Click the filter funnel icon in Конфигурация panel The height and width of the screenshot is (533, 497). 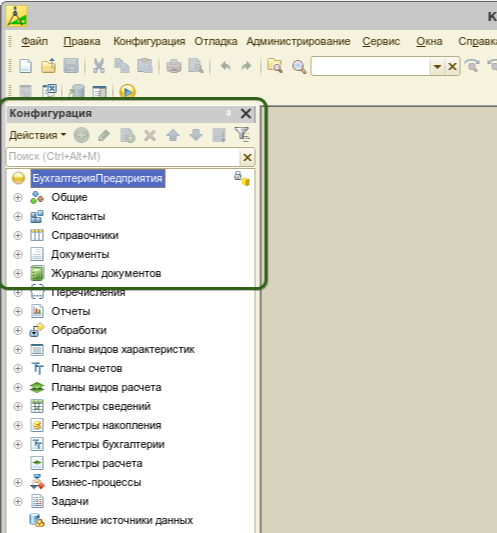[x=242, y=135]
